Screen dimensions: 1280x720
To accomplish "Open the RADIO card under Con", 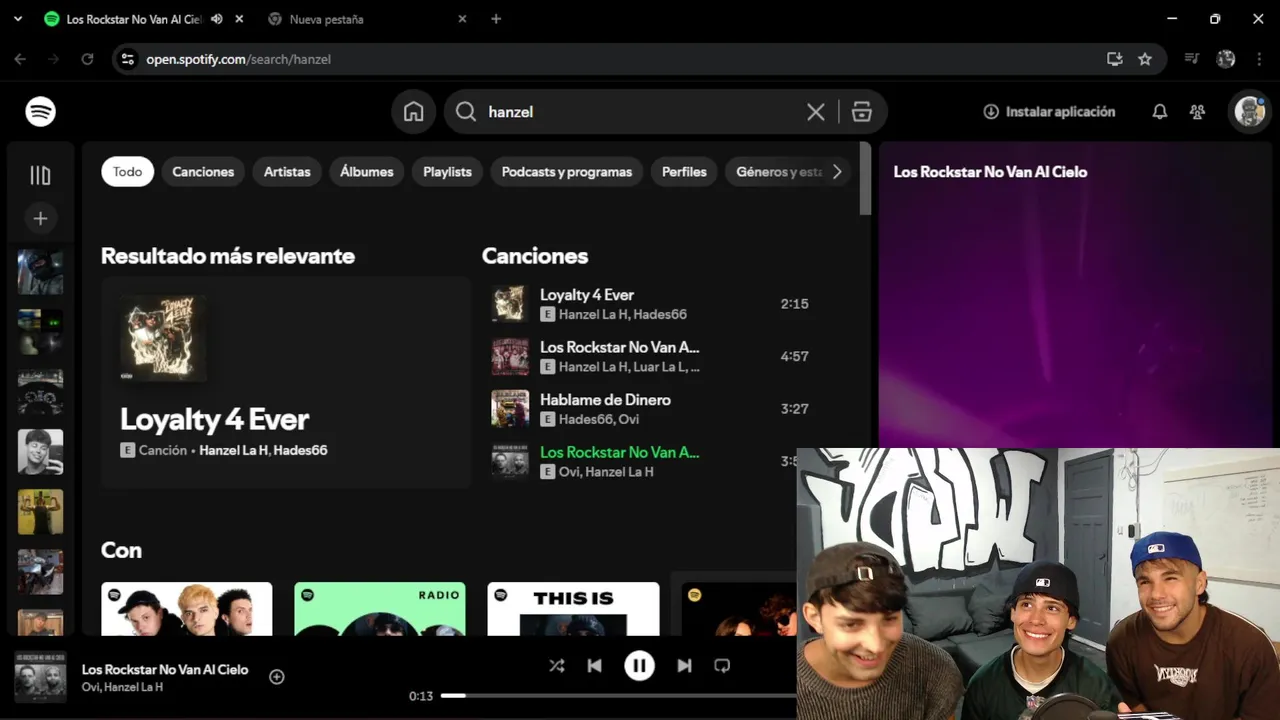I will click(380, 609).
